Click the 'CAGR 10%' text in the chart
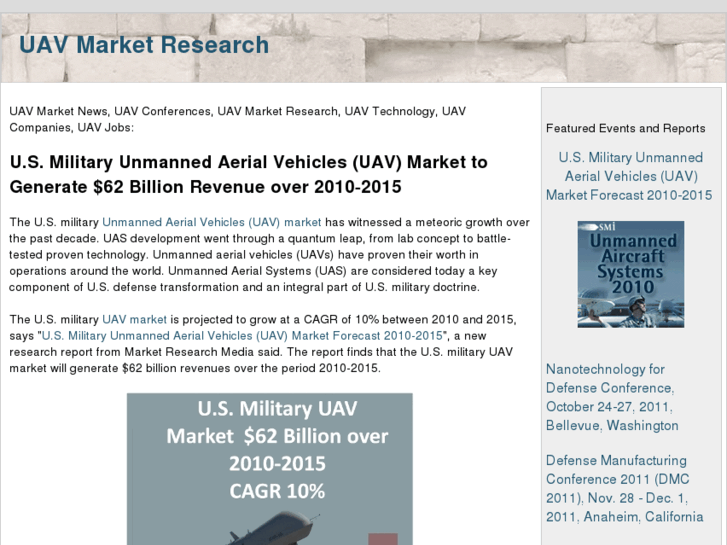Screen dimensions: 727x545 (277, 491)
